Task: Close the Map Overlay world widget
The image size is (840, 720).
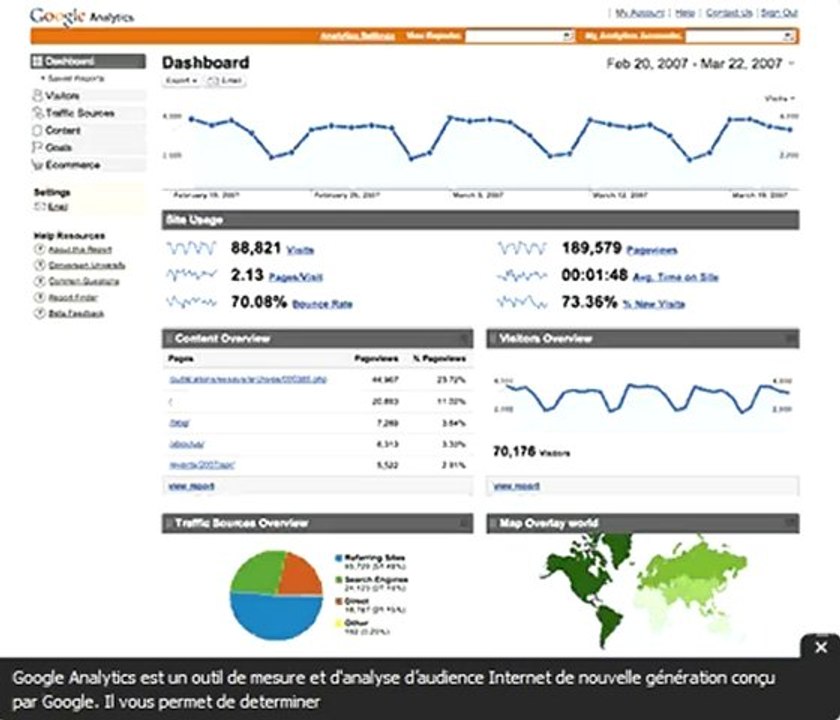Action: (x=790, y=521)
